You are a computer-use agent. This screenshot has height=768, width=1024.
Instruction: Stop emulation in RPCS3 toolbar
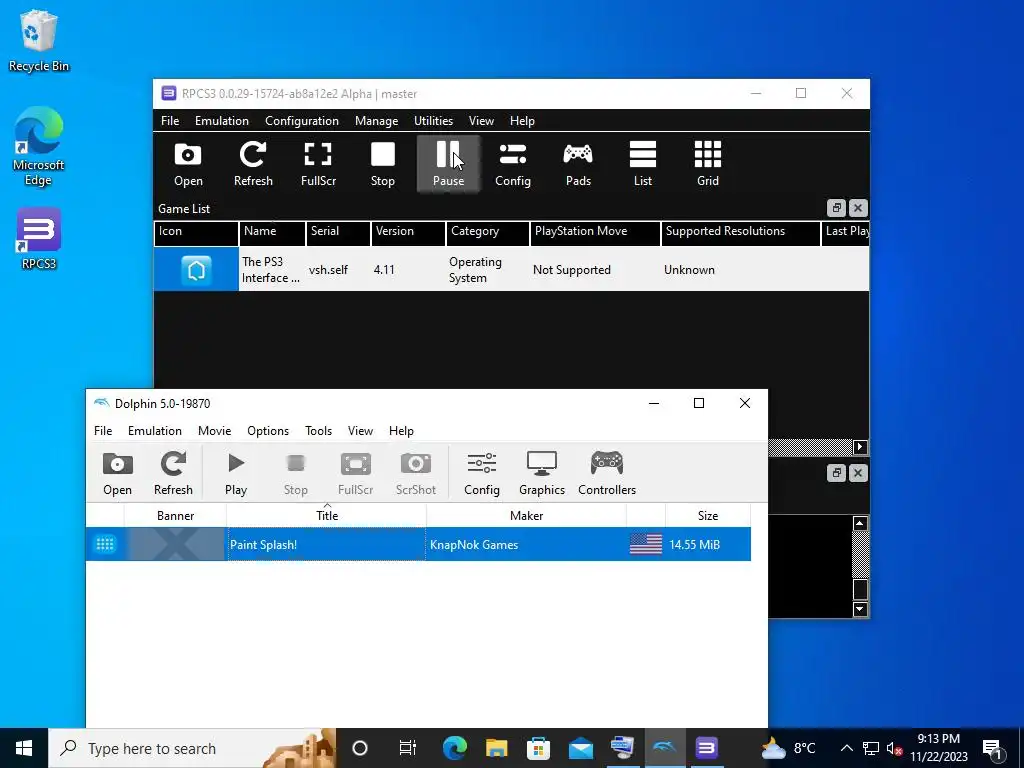[383, 165]
